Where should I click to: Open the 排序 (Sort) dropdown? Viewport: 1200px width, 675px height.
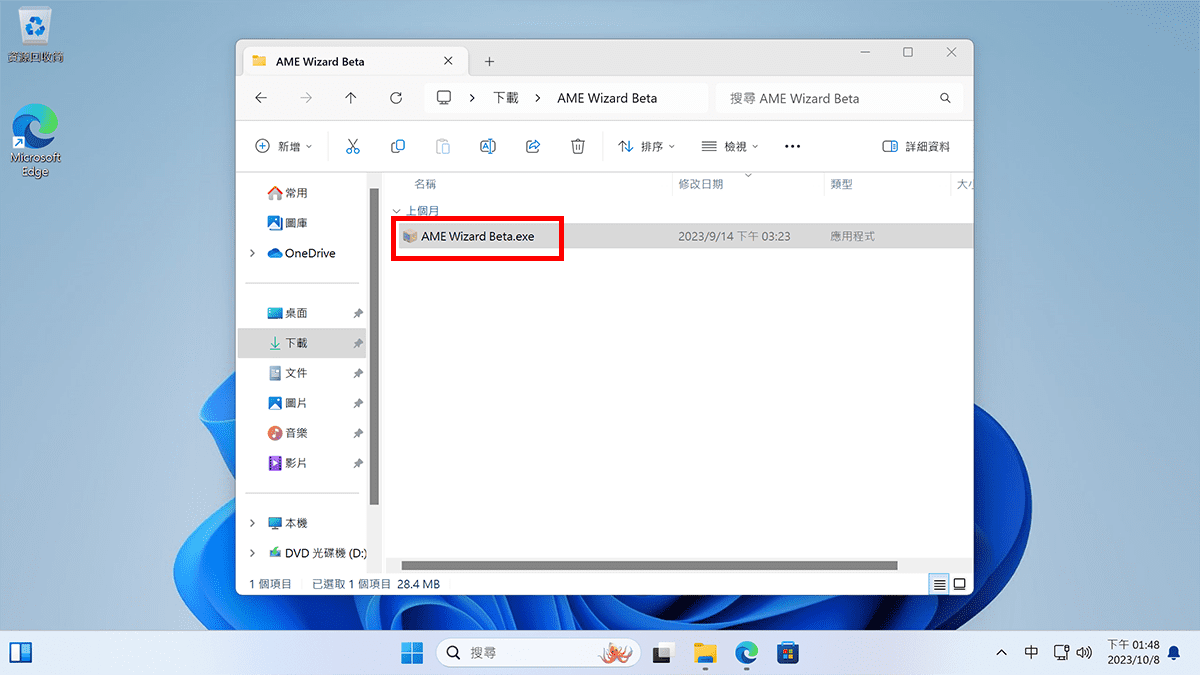646,146
